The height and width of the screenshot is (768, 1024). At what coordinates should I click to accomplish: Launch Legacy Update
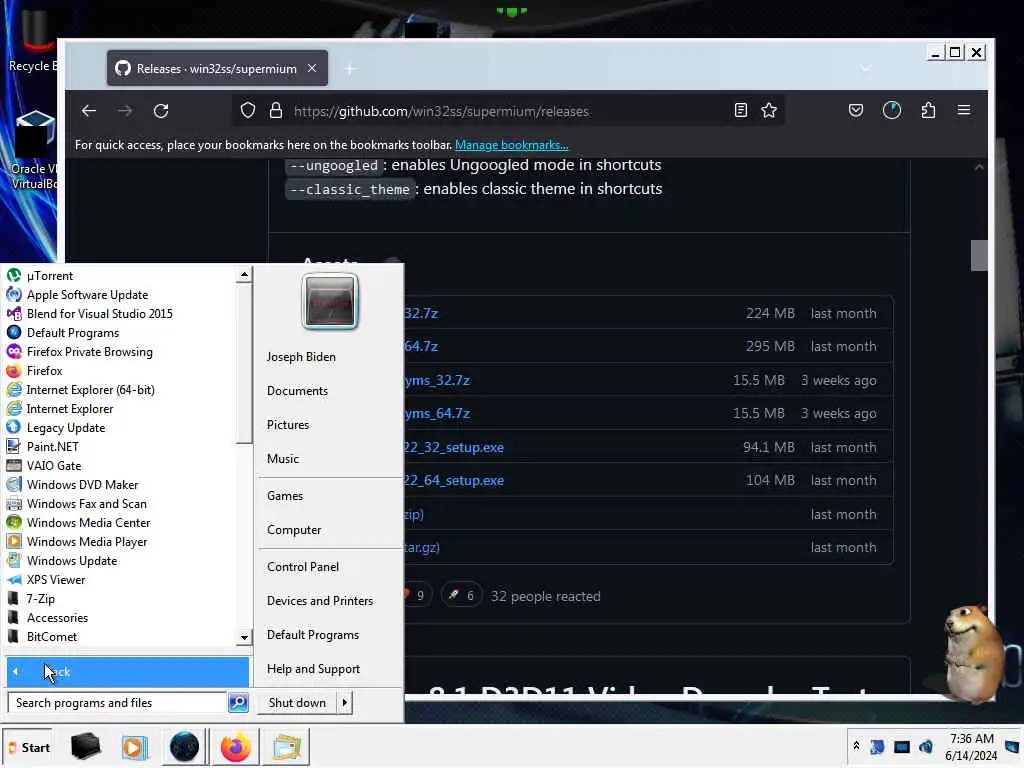pos(65,428)
